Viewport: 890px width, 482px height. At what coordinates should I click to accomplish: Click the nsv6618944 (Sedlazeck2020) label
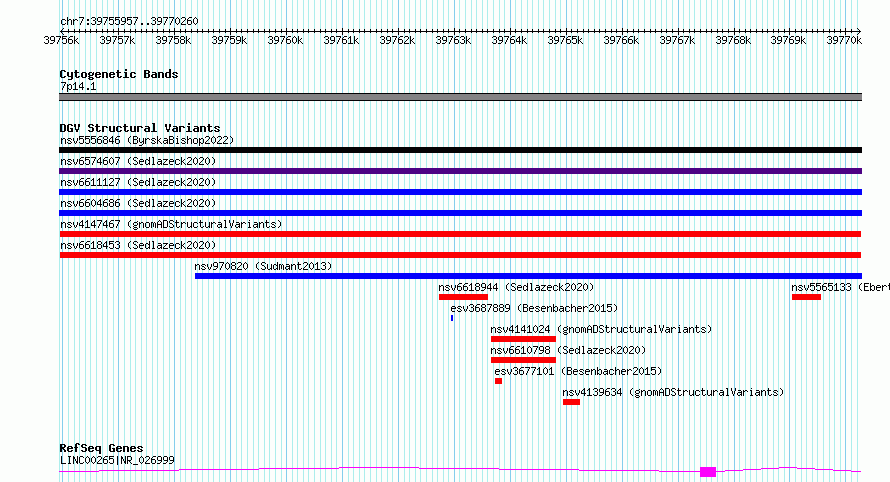pos(517,287)
